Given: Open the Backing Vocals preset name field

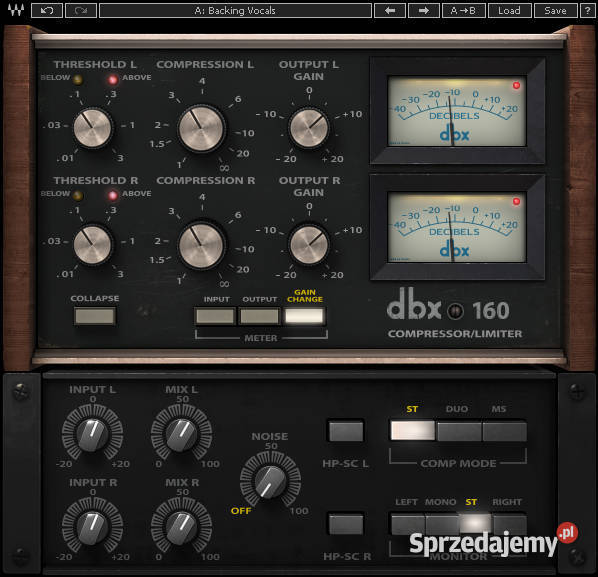Looking at the screenshot, I should [x=235, y=11].
